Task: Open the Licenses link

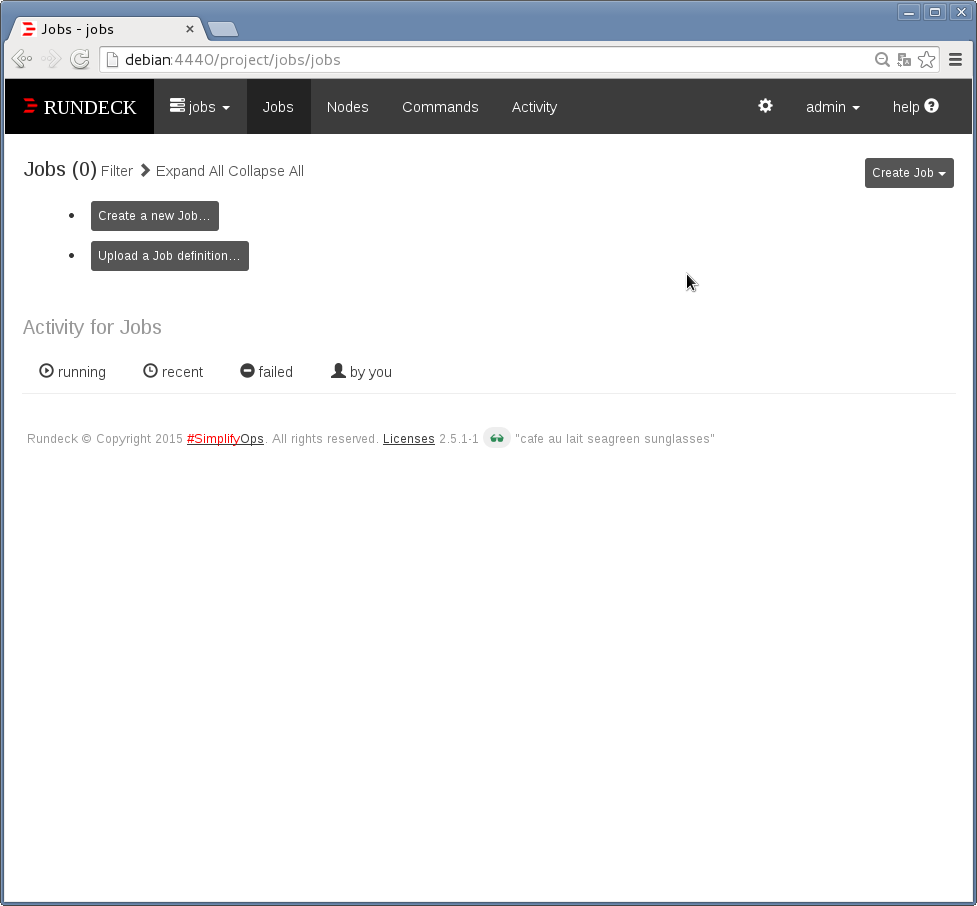Action: point(409,439)
